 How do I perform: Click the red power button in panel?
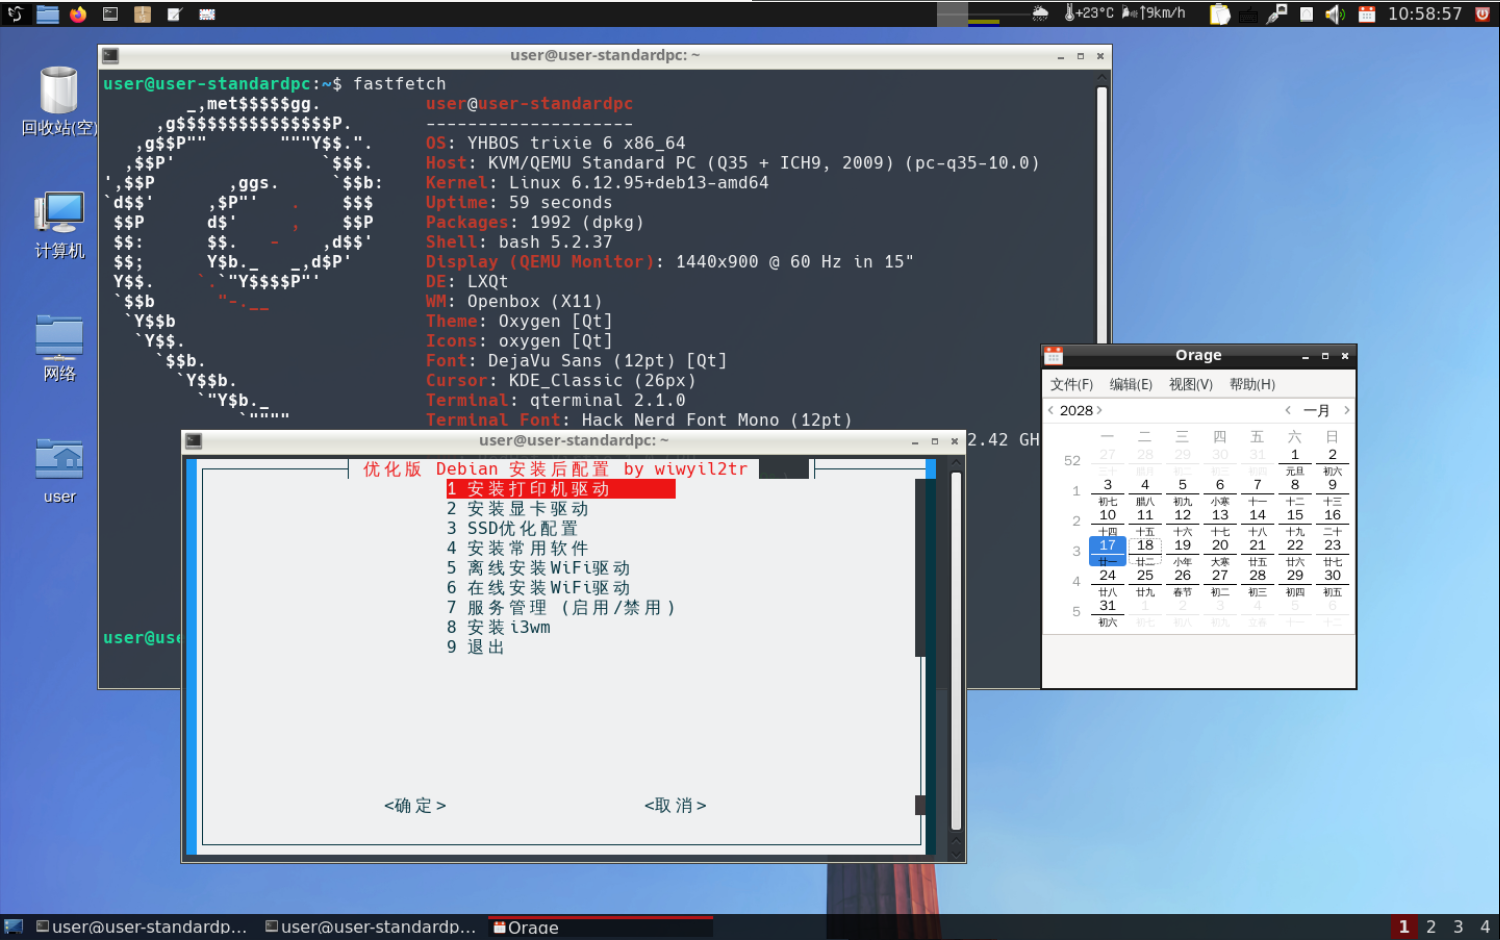coord(1482,14)
